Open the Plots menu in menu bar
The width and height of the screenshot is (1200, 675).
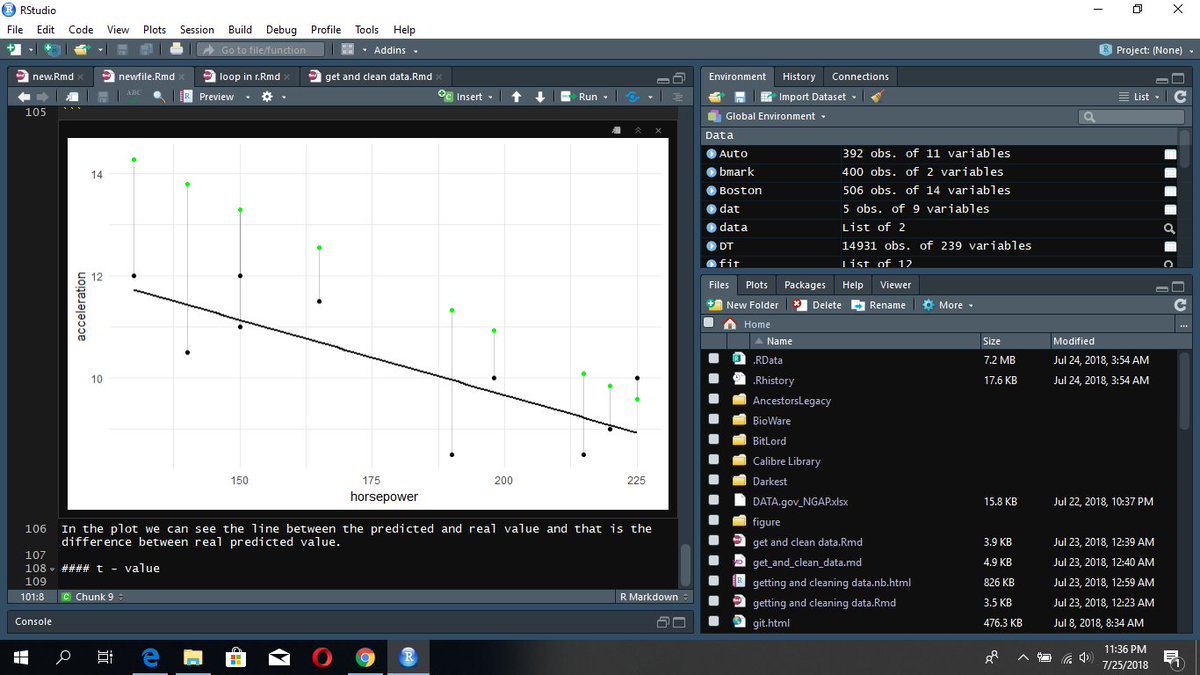(x=154, y=30)
